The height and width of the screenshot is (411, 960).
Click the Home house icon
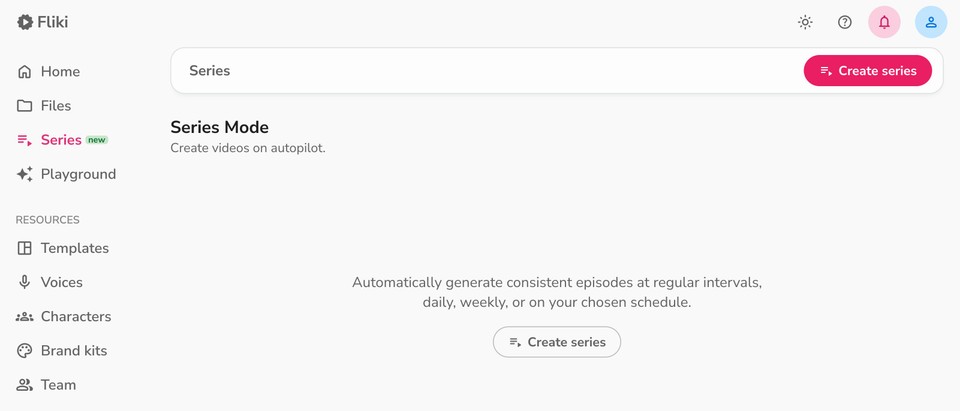[25, 72]
